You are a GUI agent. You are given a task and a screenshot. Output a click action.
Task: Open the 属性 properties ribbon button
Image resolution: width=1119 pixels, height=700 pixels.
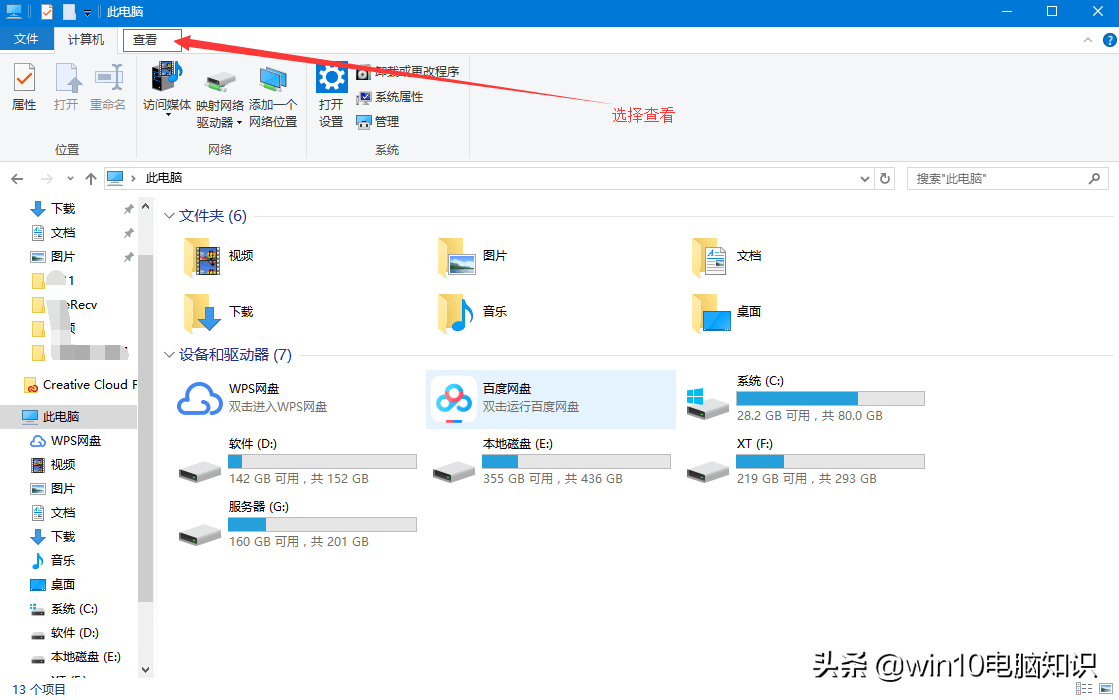click(x=24, y=86)
